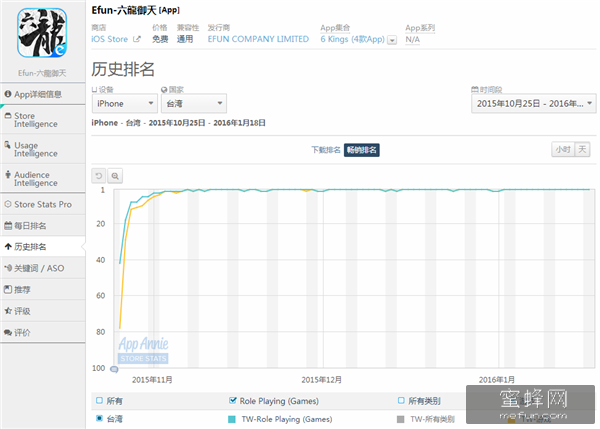The image size is (600, 429).
Task: Click the comment marker on the chart axis
Action: coord(114,369)
